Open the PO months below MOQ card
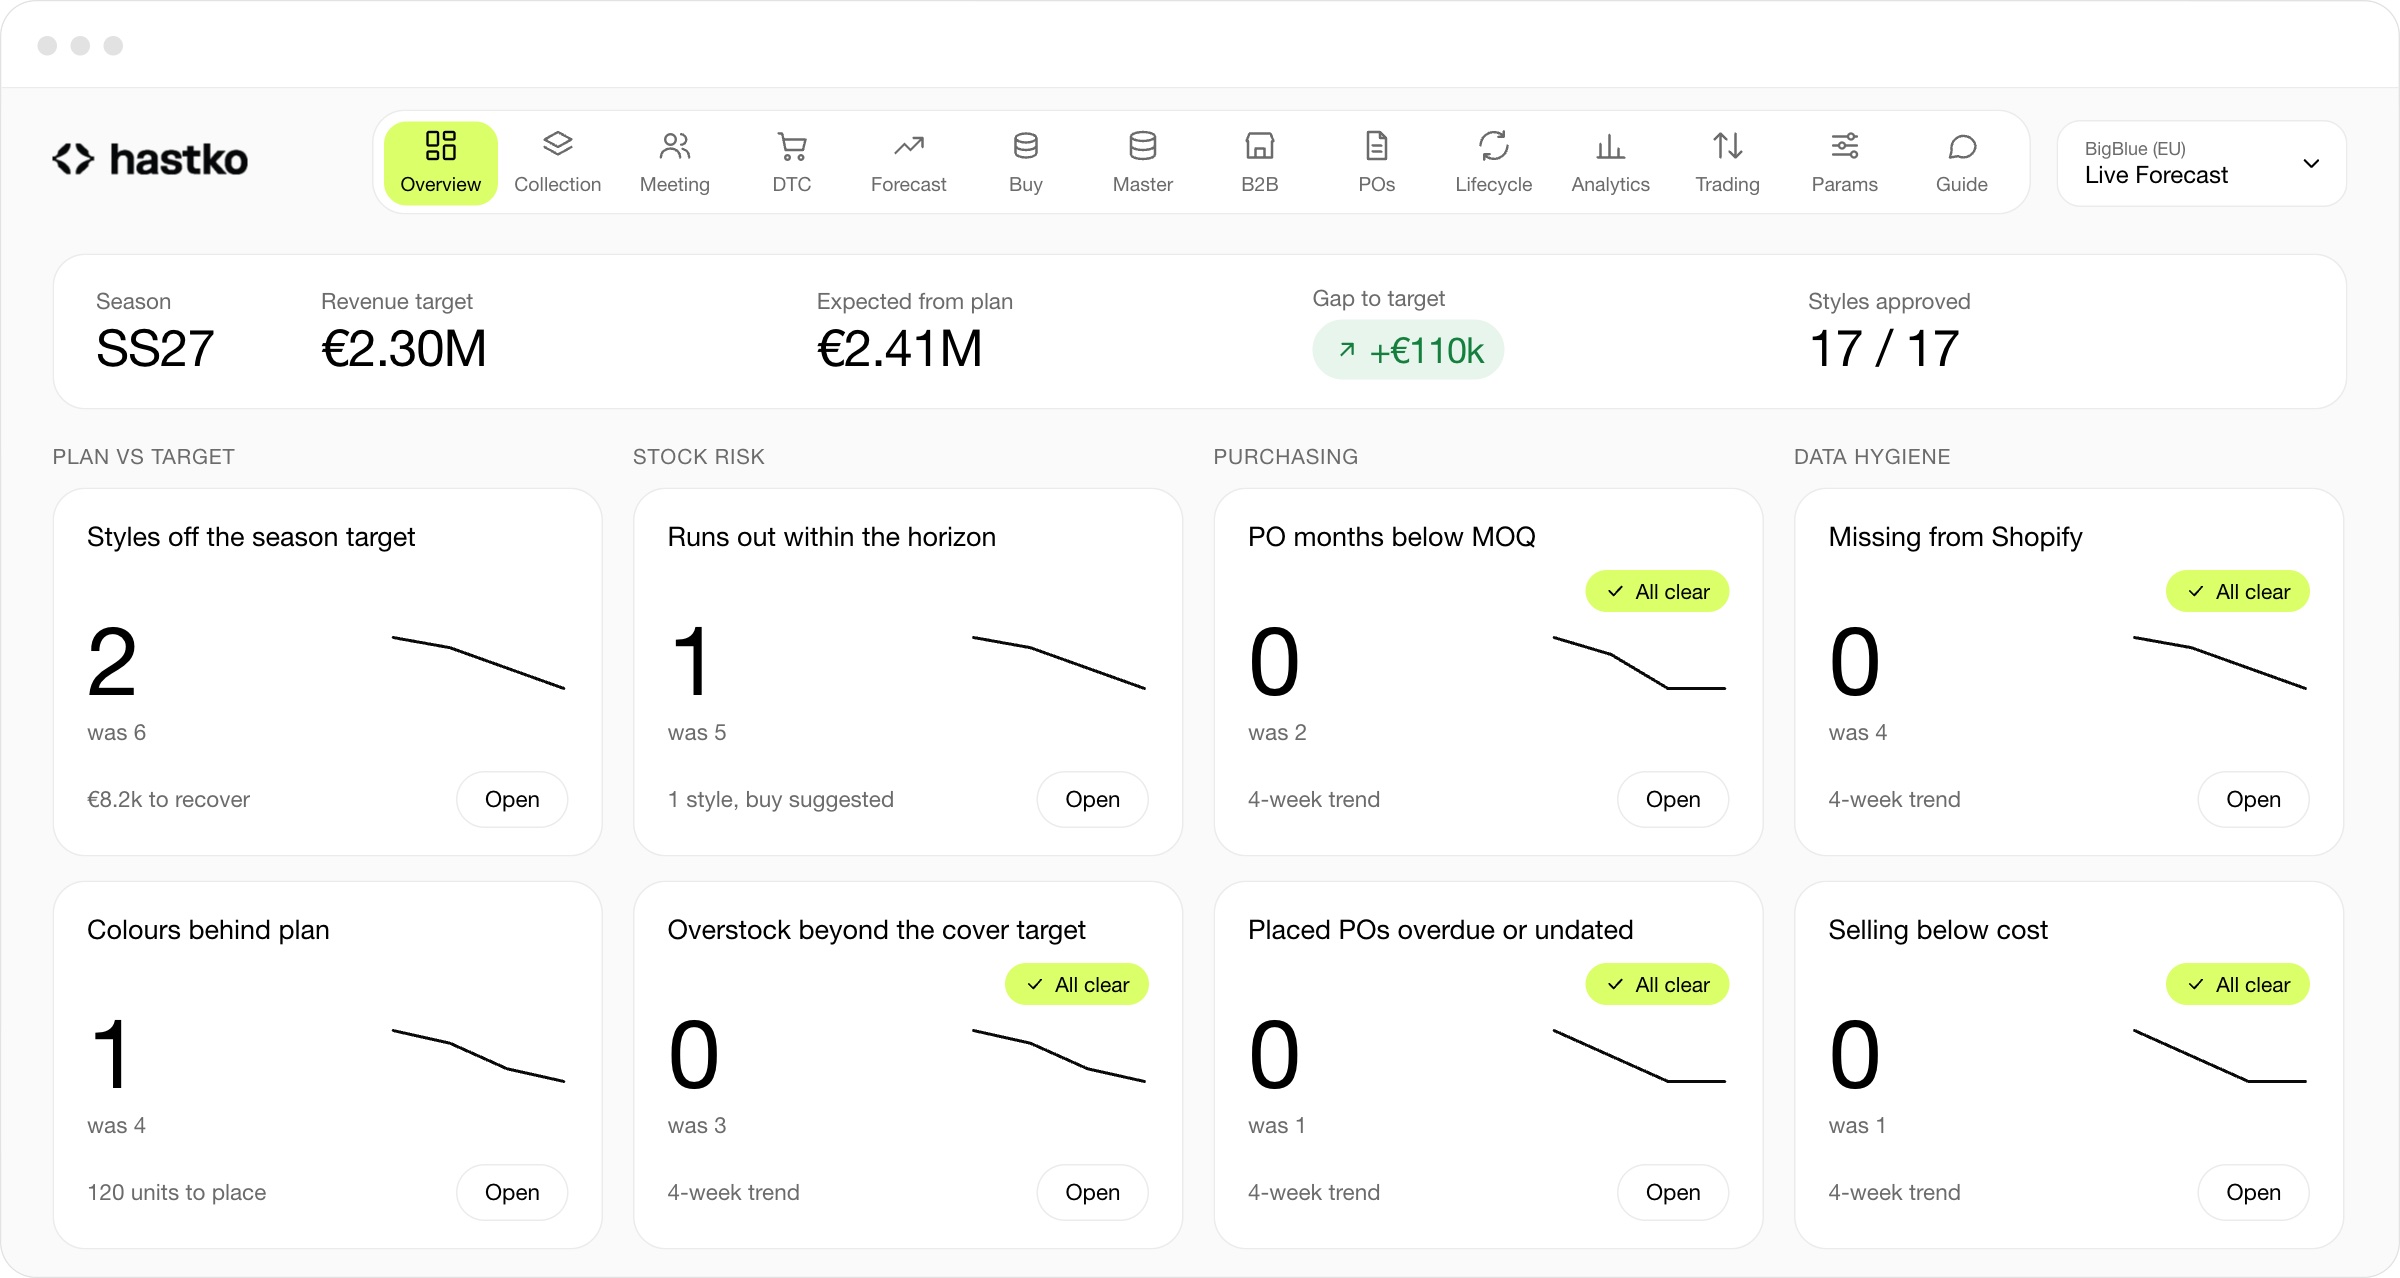Image resolution: width=2400 pixels, height=1278 pixels. click(1673, 799)
